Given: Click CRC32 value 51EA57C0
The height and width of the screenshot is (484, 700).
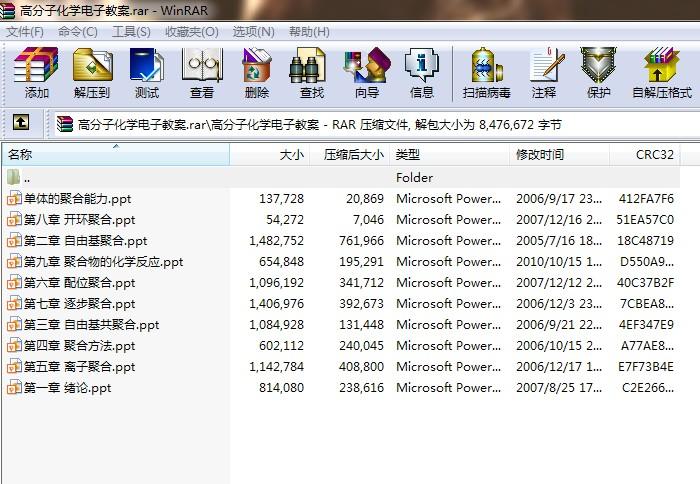Looking at the screenshot, I should [x=645, y=219].
